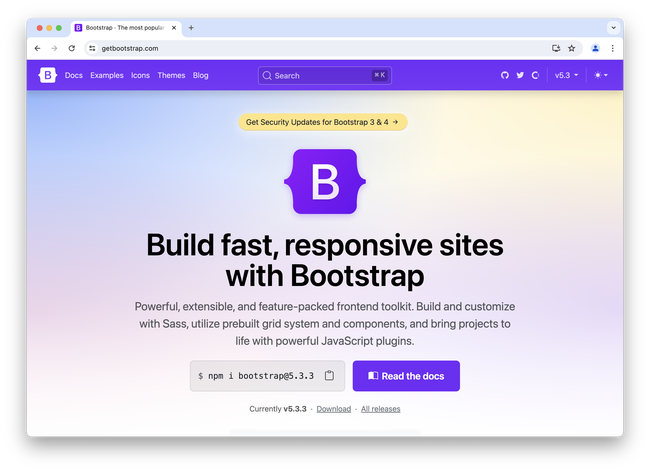This screenshot has width=650, height=472.
Task: Open the v5.3 version dropdown
Action: (566, 75)
